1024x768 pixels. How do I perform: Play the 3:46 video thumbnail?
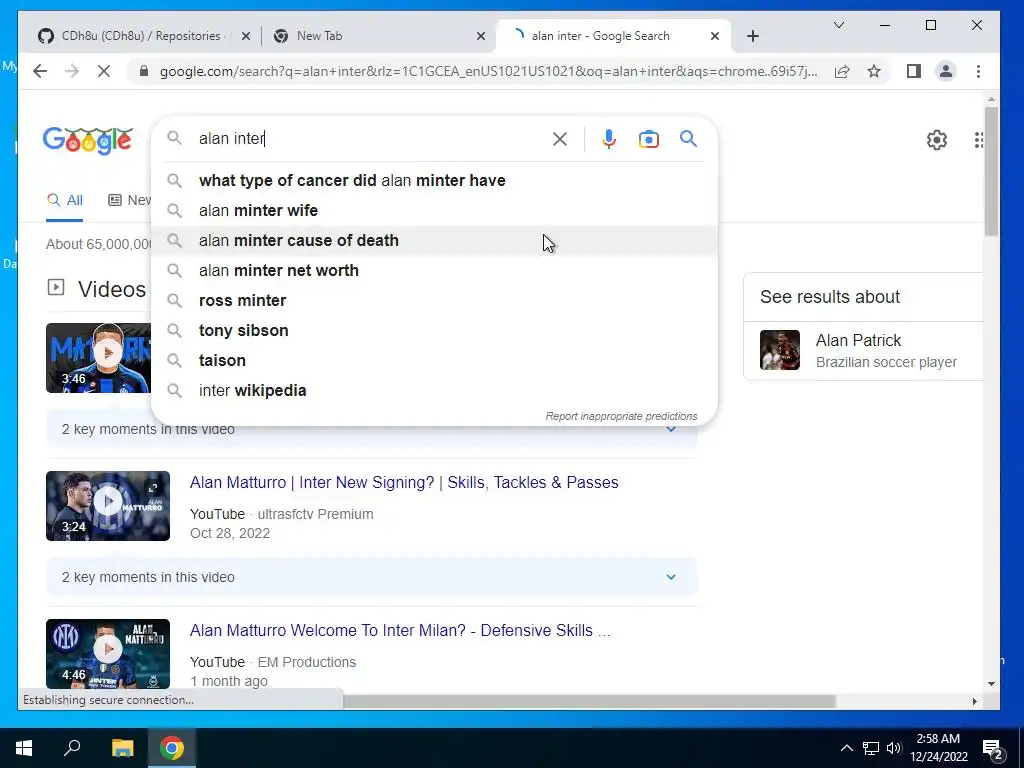tap(98, 358)
